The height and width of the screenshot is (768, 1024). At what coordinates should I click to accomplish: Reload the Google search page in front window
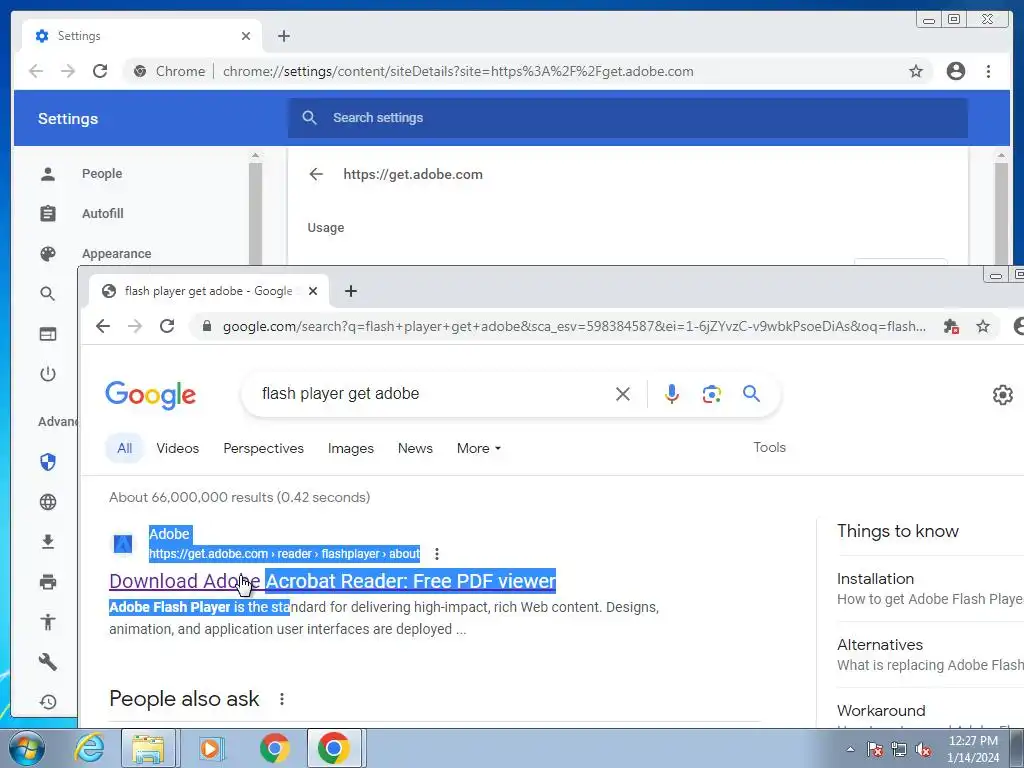(x=167, y=326)
